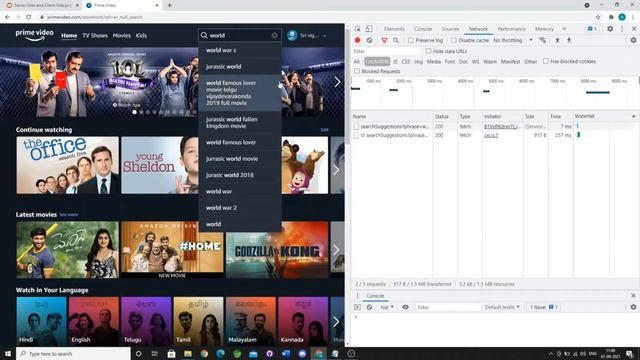Bookmark this page with the star icon
640x360 pixels.
click(598, 17)
